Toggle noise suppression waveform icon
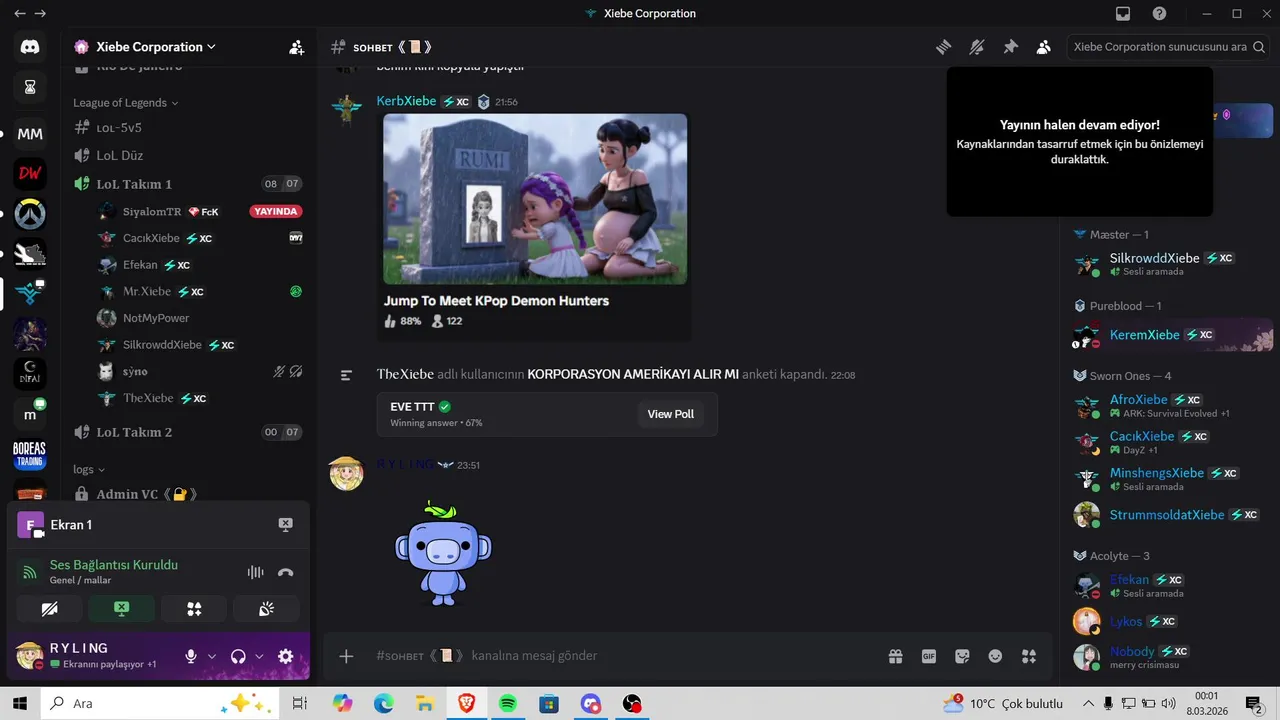 [256, 572]
